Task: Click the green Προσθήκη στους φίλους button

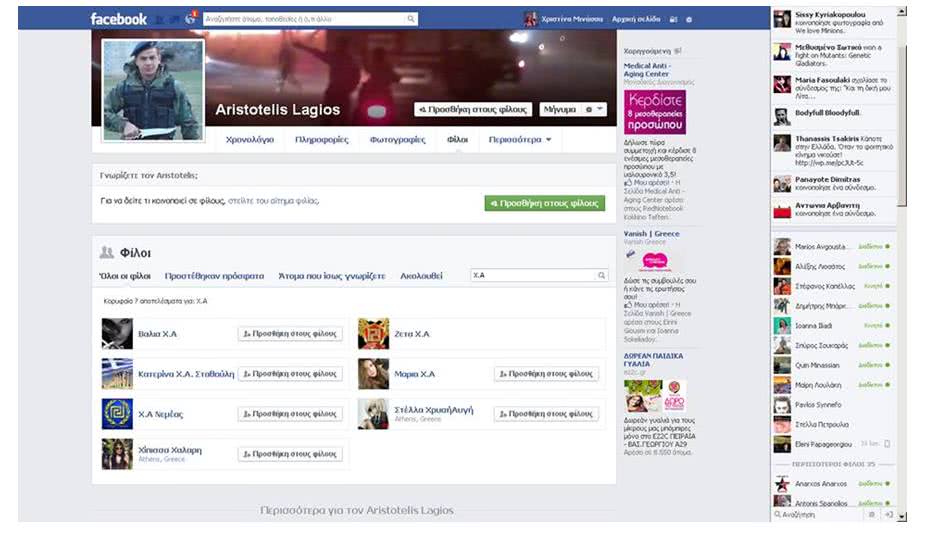Action: pos(544,203)
